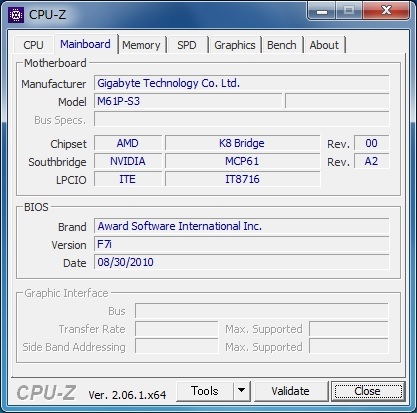
Task: Click the Manufacturer field showing Gigabyte Technology
Action: pyautogui.click(x=241, y=83)
